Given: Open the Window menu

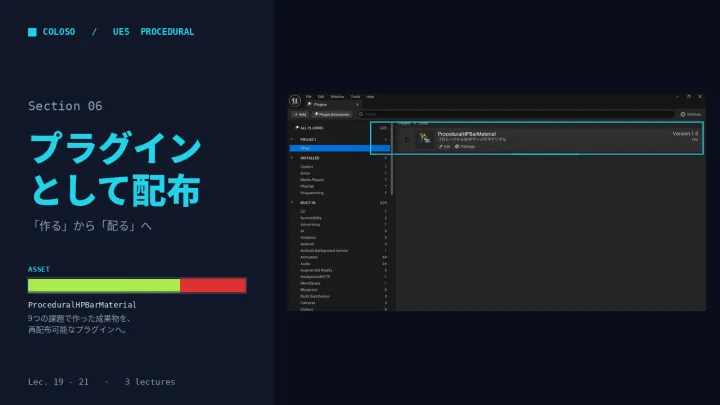Looking at the screenshot, I should [x=338, y=96].
